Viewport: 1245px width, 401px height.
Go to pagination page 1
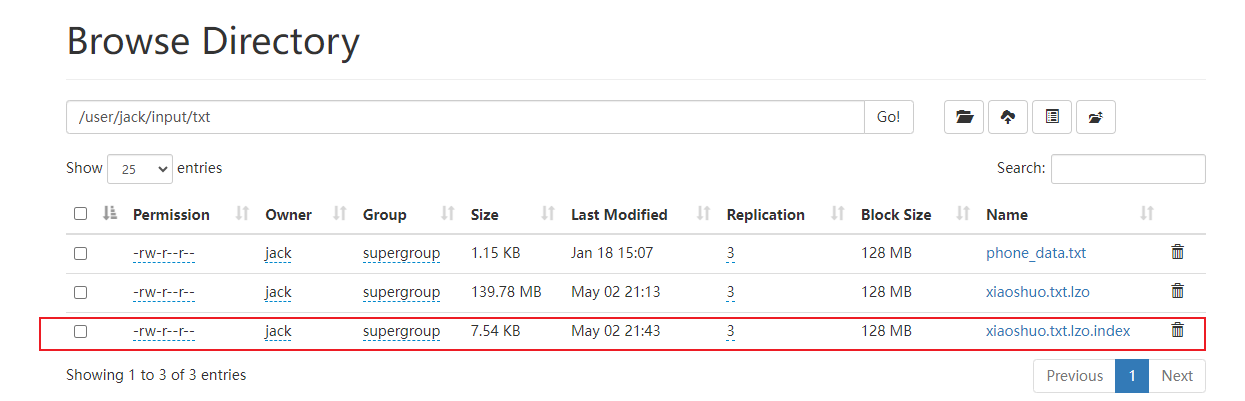point(1131,376)
